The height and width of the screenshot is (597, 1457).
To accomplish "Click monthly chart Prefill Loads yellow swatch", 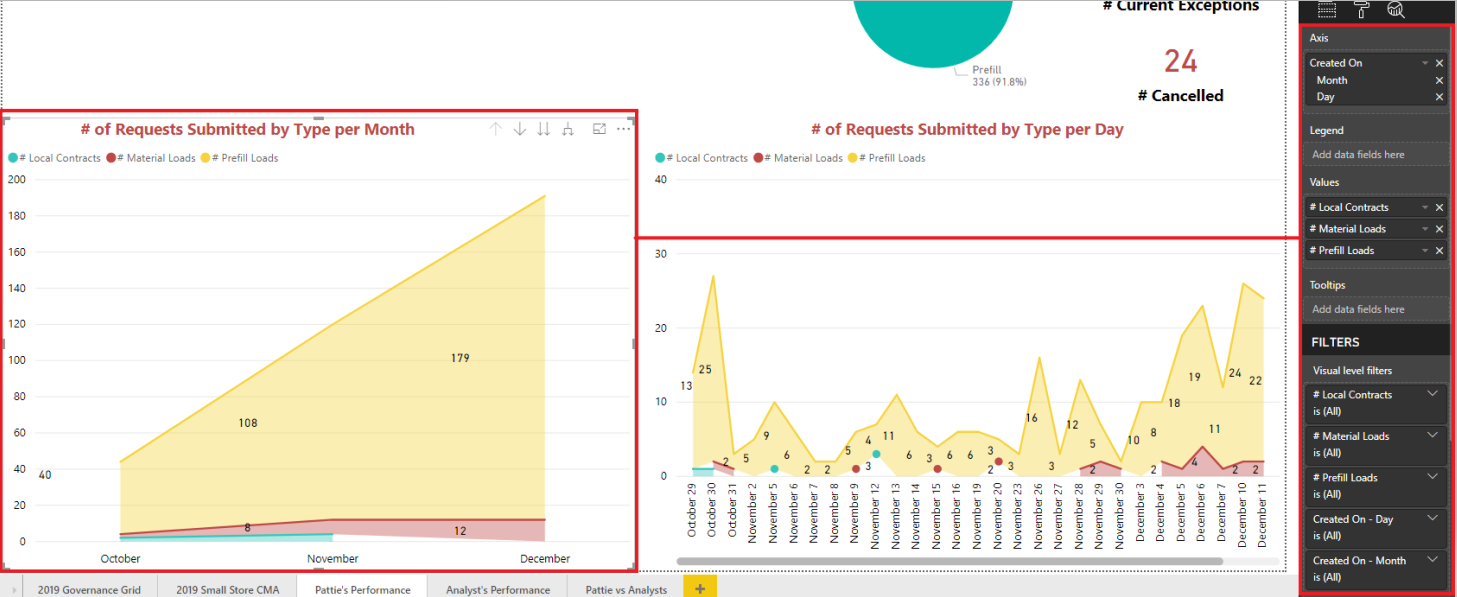I will [x=206, y=158].
